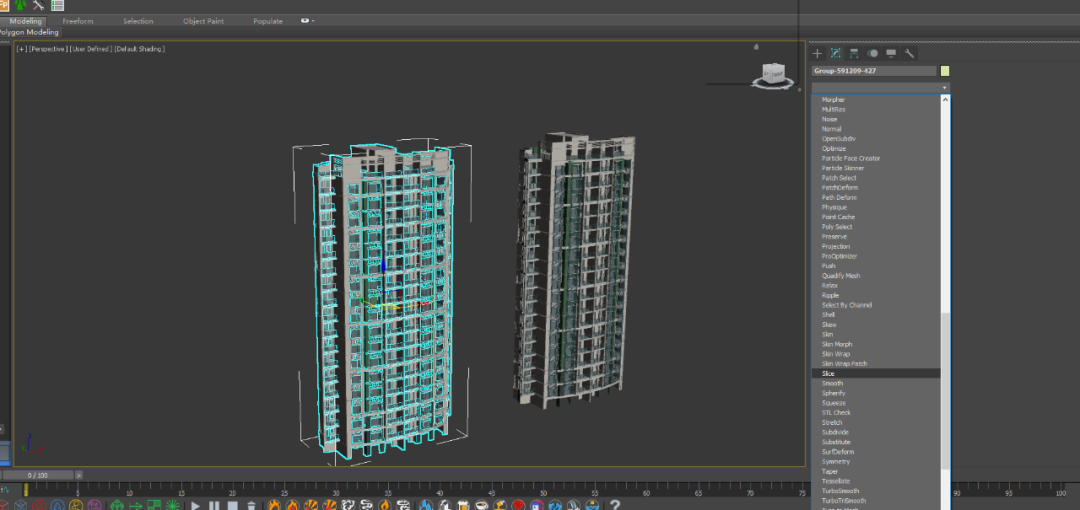
Task: Click the modifier list scrollbar up arrow
Action: 945,99
